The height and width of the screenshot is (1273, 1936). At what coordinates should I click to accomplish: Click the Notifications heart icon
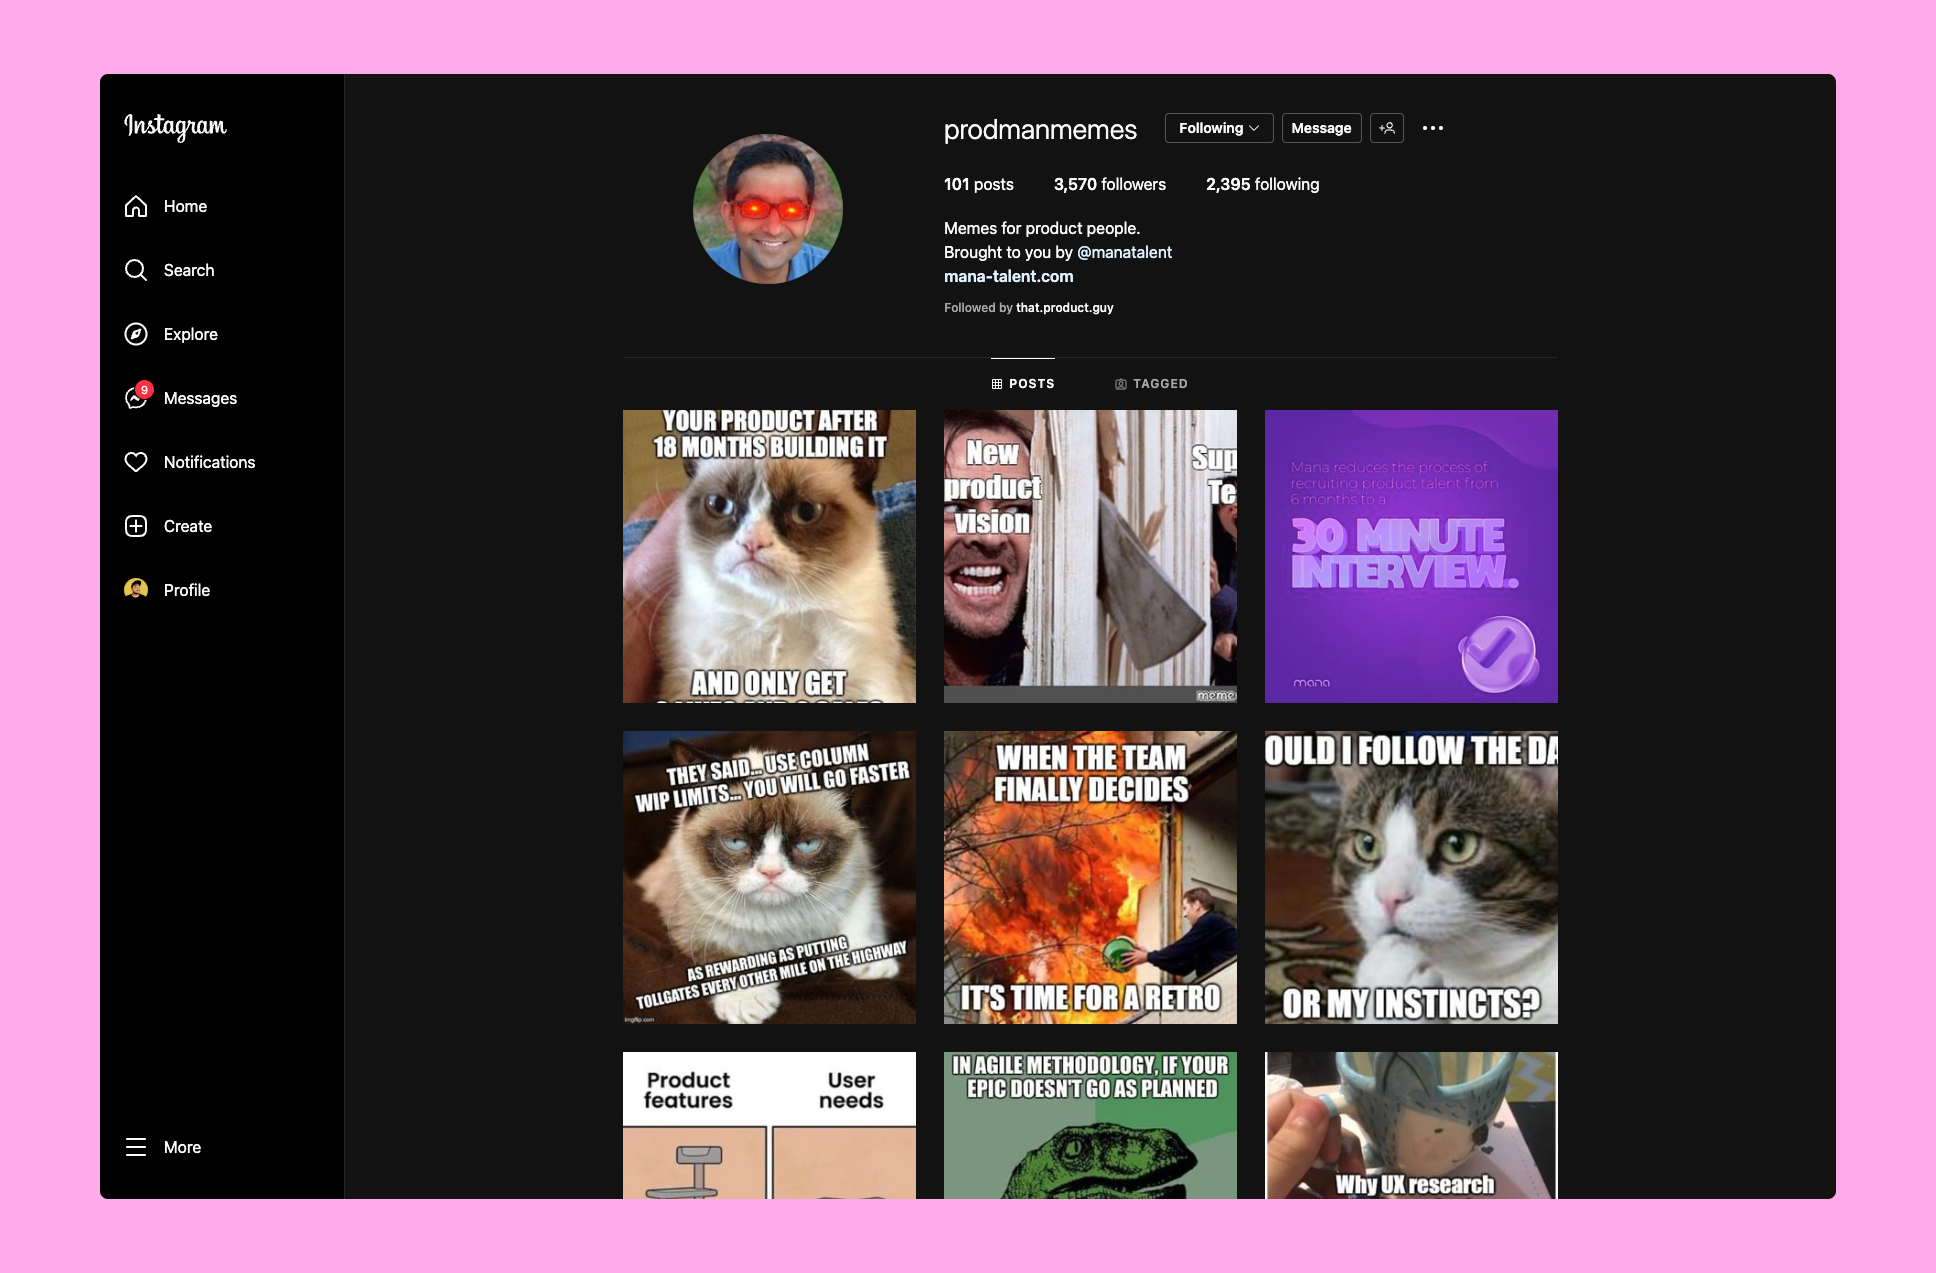pyautogui.click(x=136, y=462)
